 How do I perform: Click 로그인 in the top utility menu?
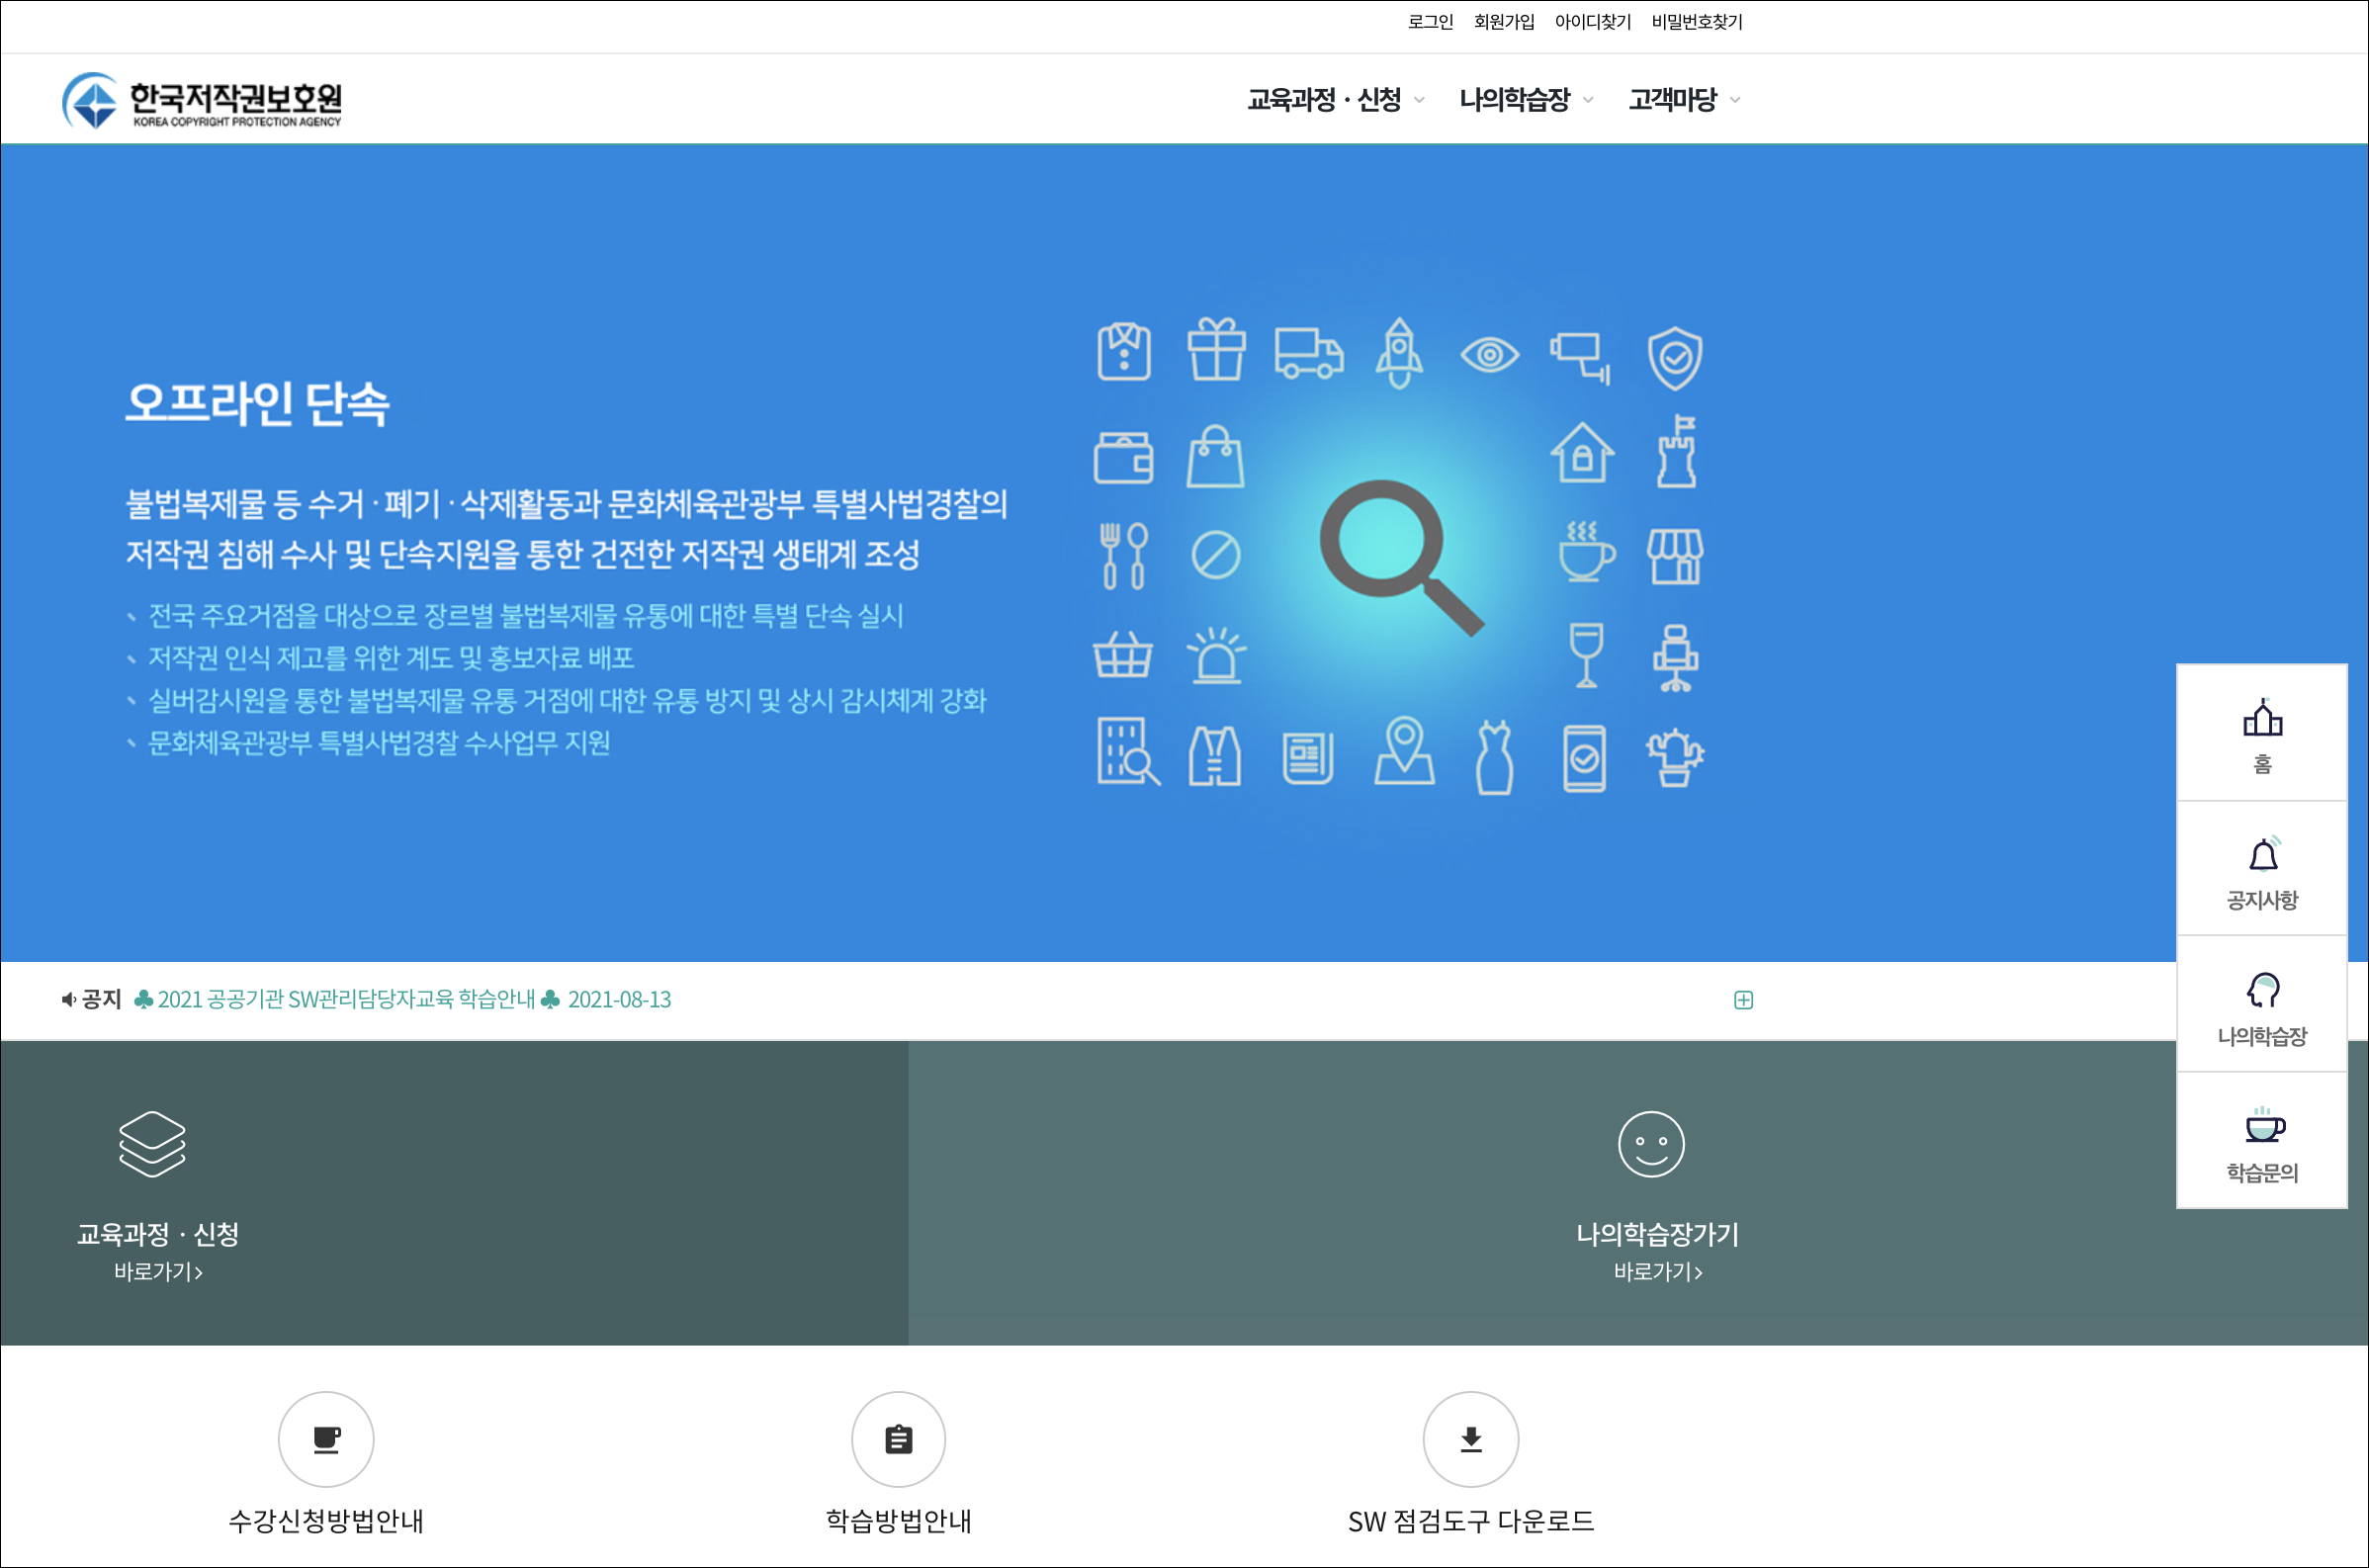1430,22
